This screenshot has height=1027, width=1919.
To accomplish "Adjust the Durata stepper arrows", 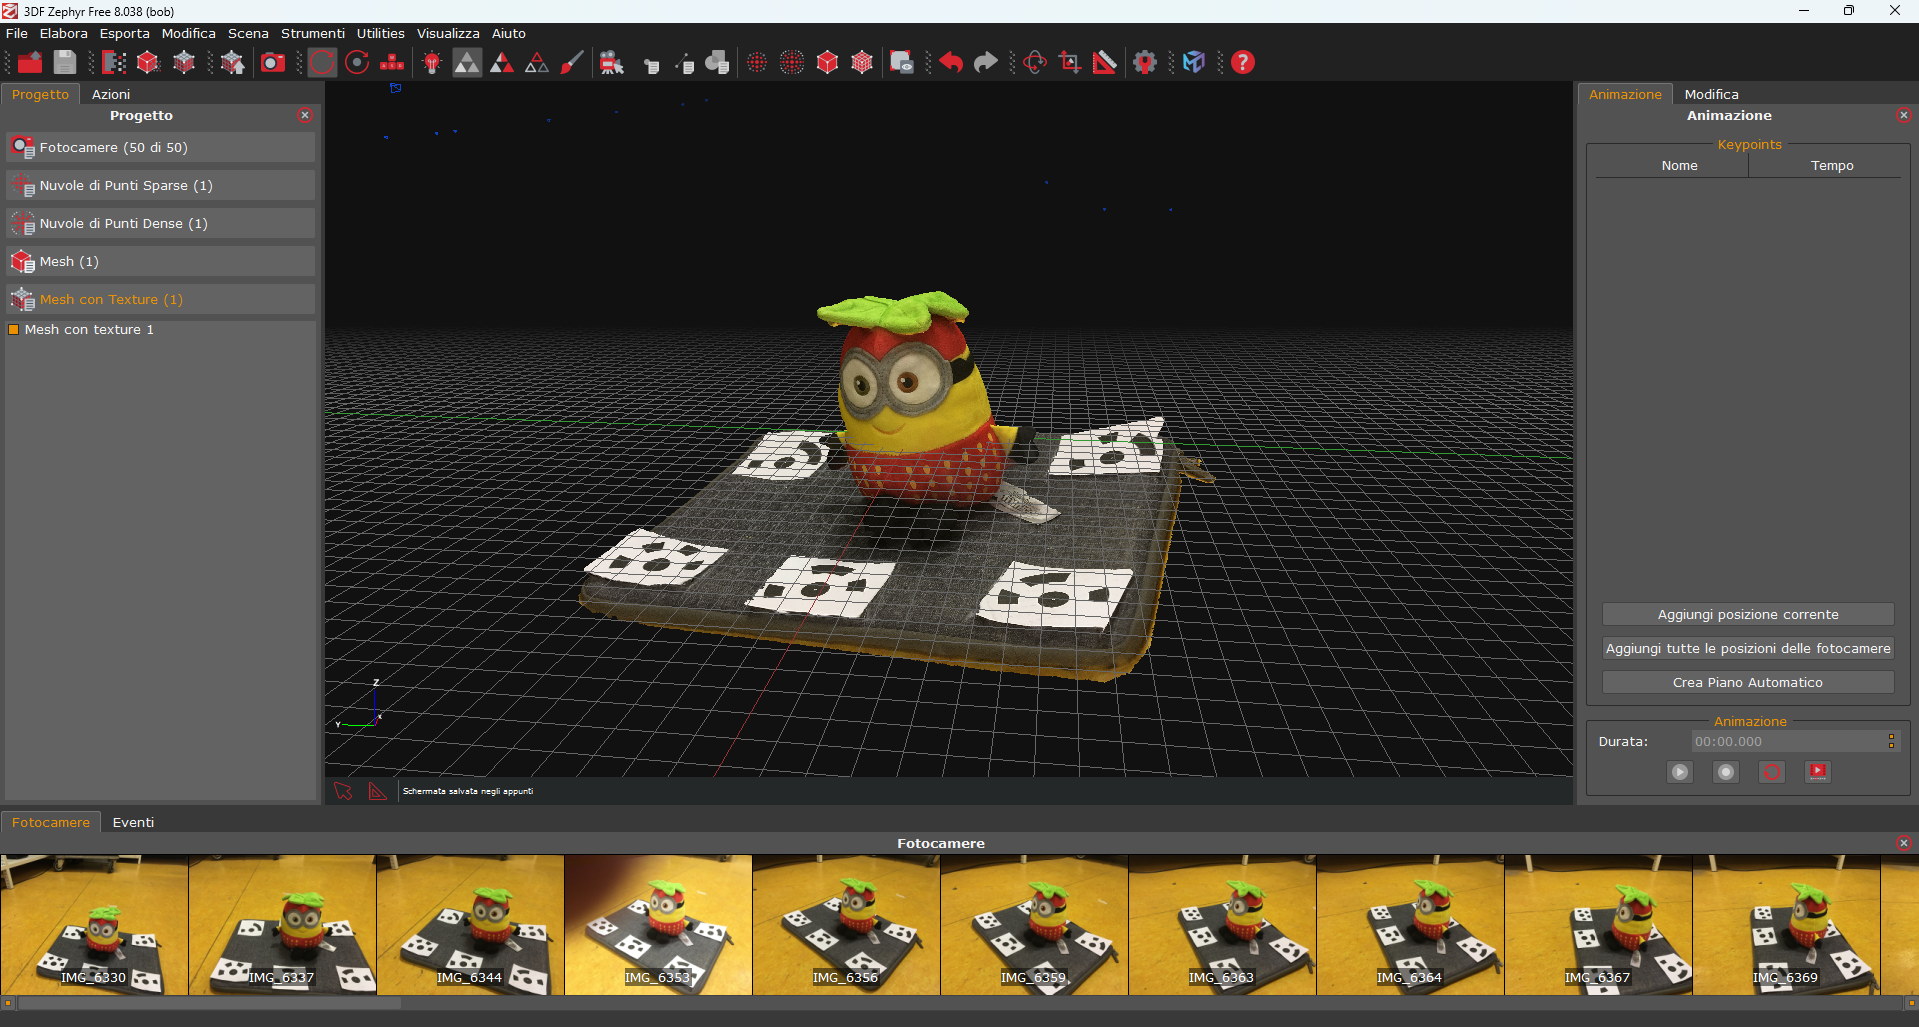I will (1891, 741).
